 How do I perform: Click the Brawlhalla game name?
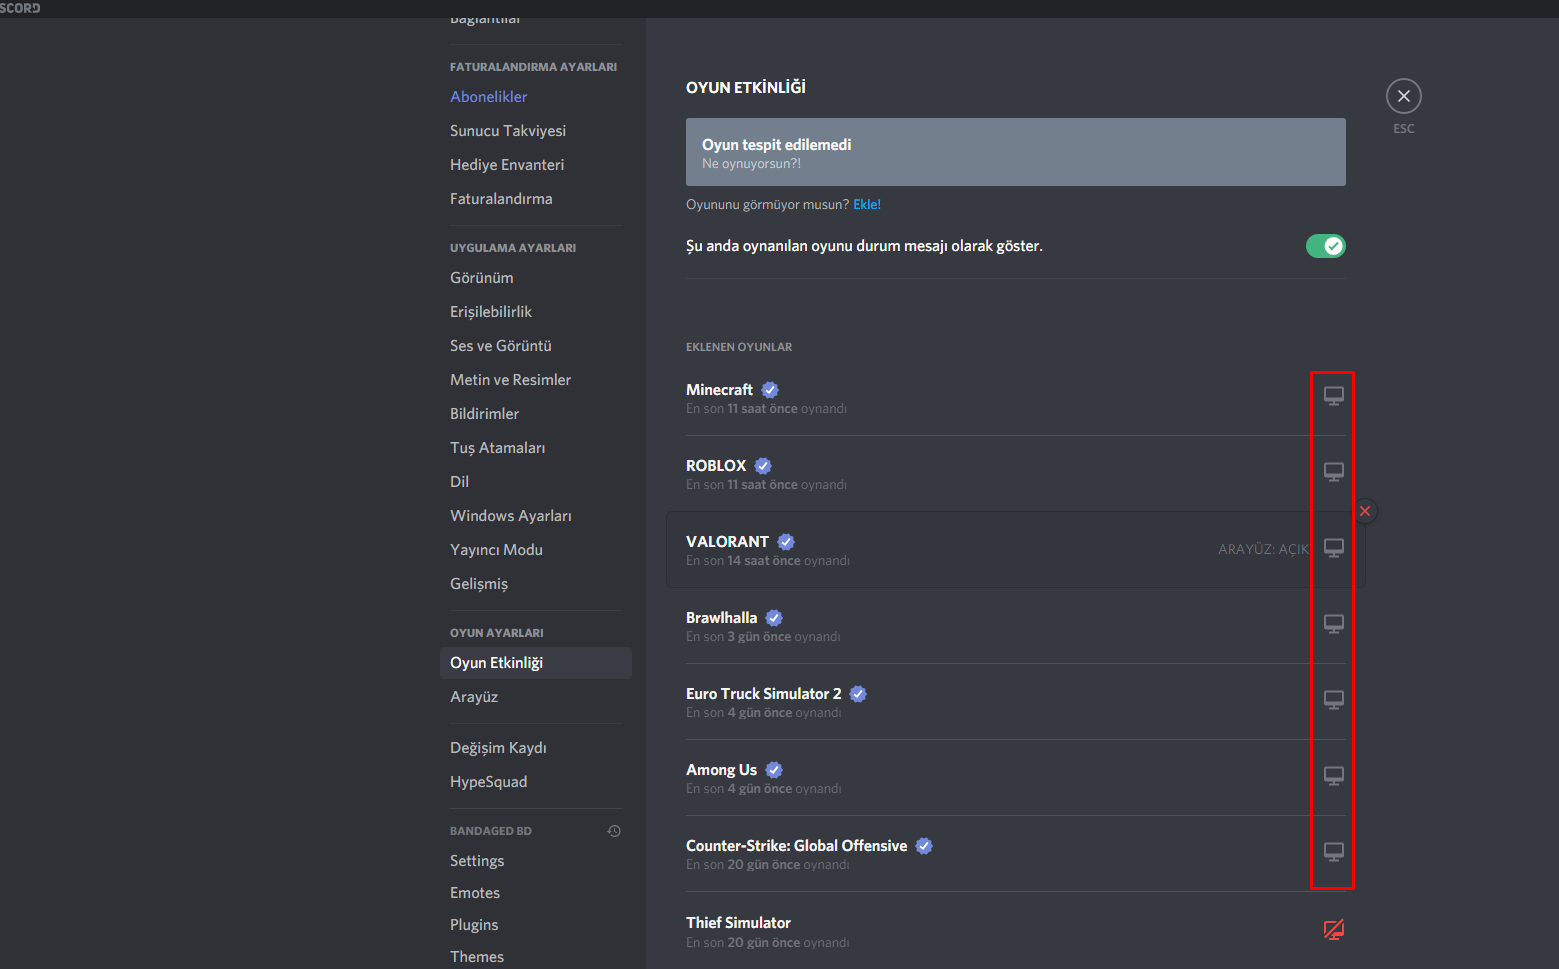click(721, 618)
